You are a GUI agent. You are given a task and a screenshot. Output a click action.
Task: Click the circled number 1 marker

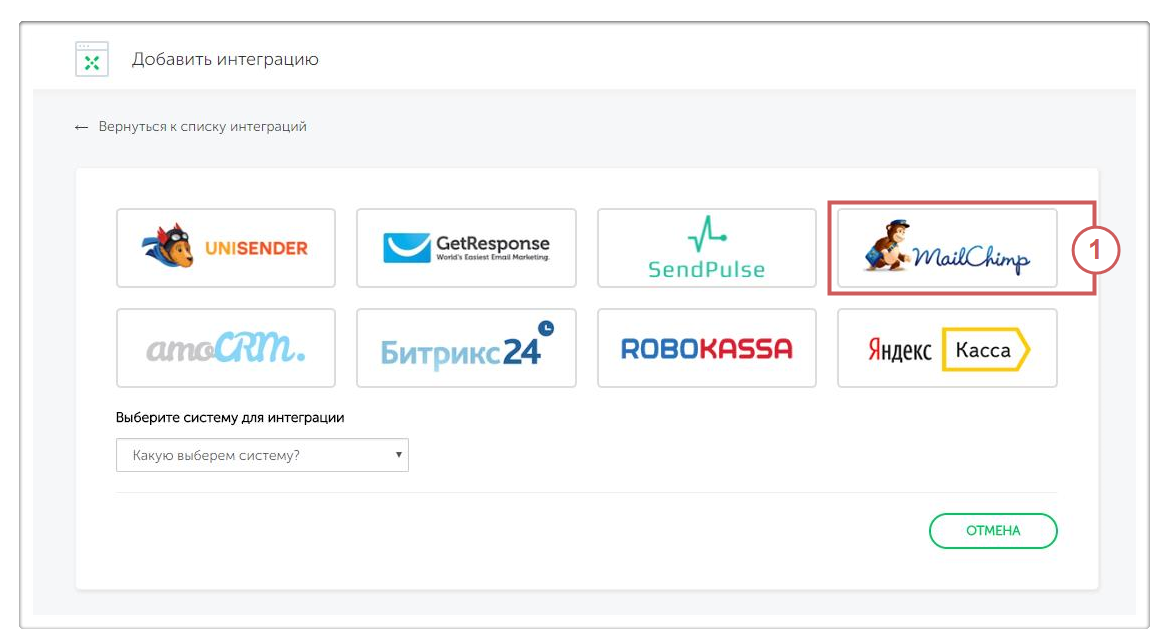click(x=1096, y=251)
